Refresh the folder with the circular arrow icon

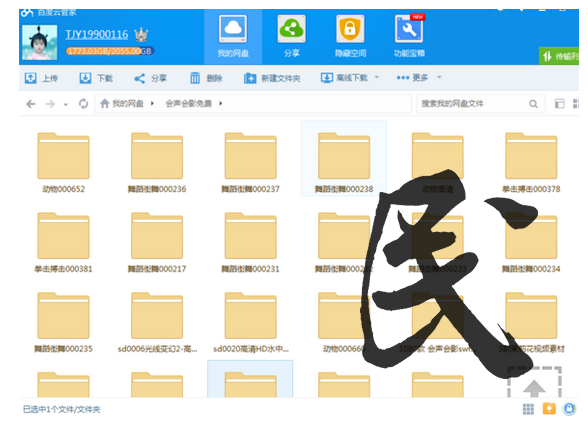(x=83, y=104)
